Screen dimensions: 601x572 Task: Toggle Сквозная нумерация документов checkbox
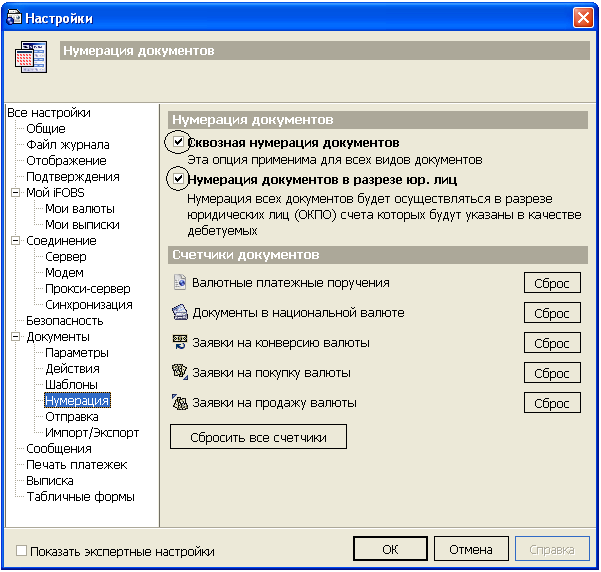pyautogui.click(x=178, y=142)
